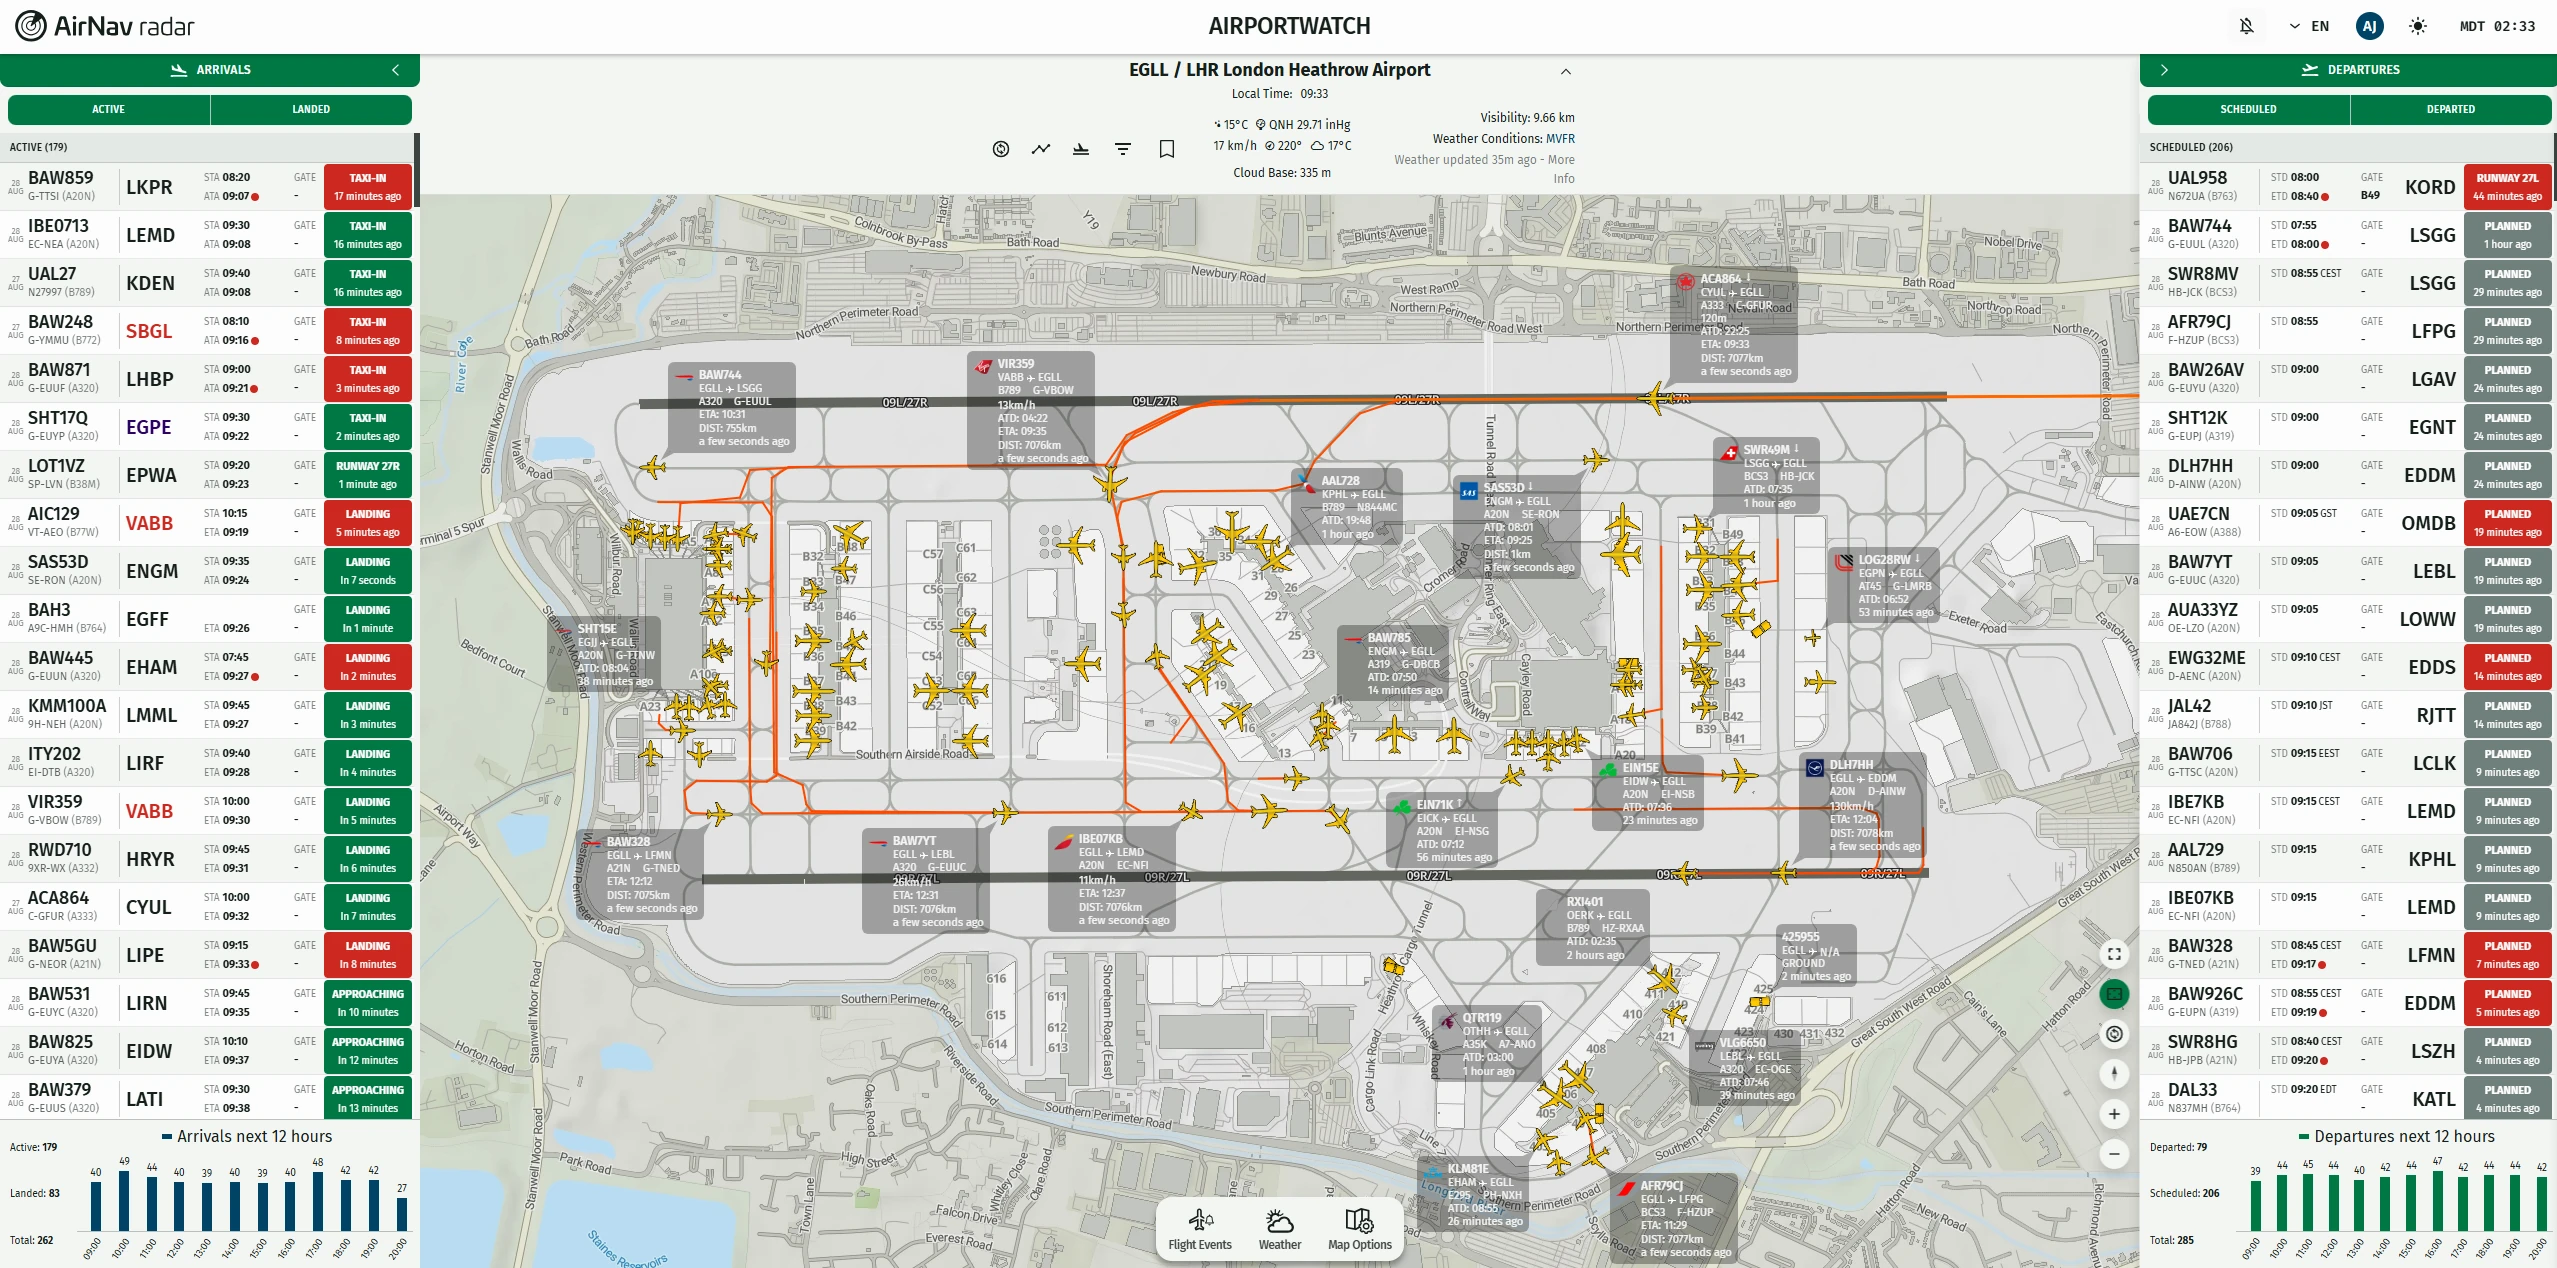Select the AIC129 arrival row
The image size is (2557, 1268).
coord(209,523)
